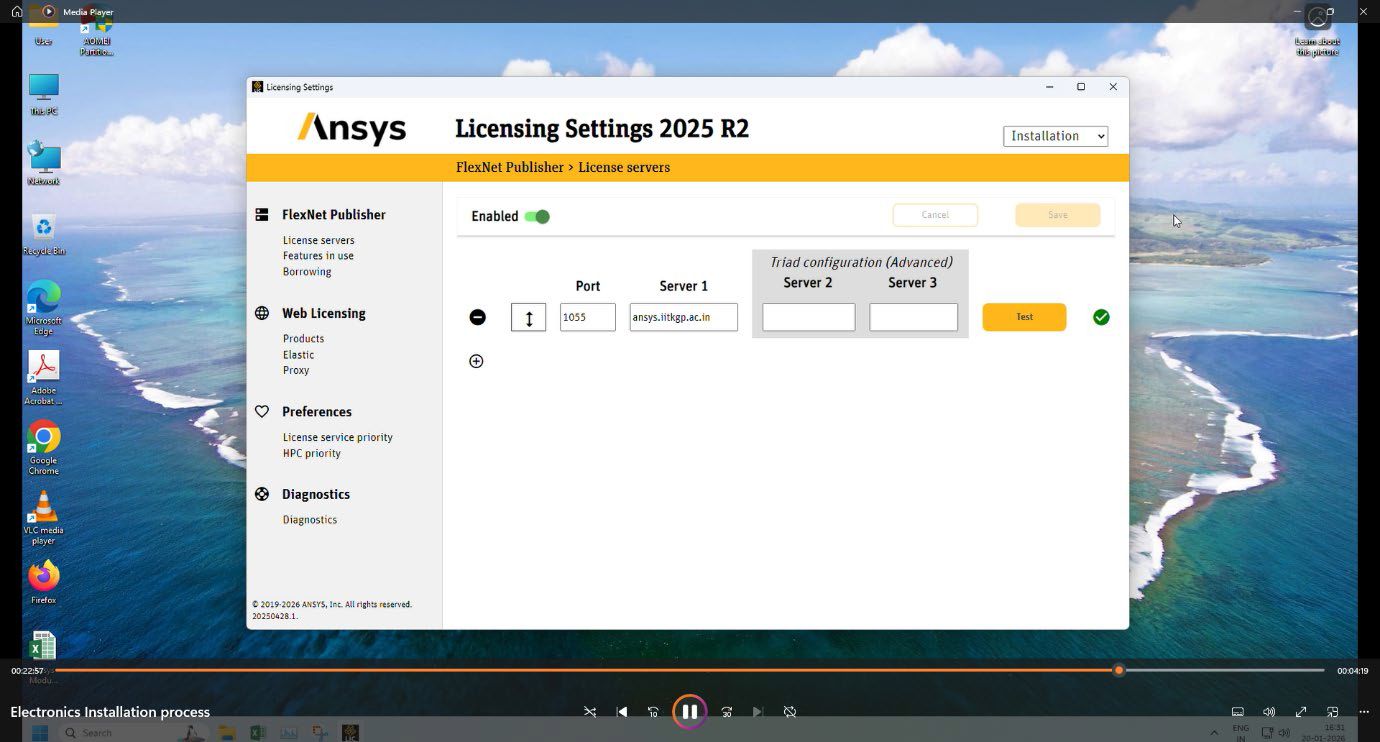Click the Port input field
Screen dimensions: 1380x742
tap(587, 317)
